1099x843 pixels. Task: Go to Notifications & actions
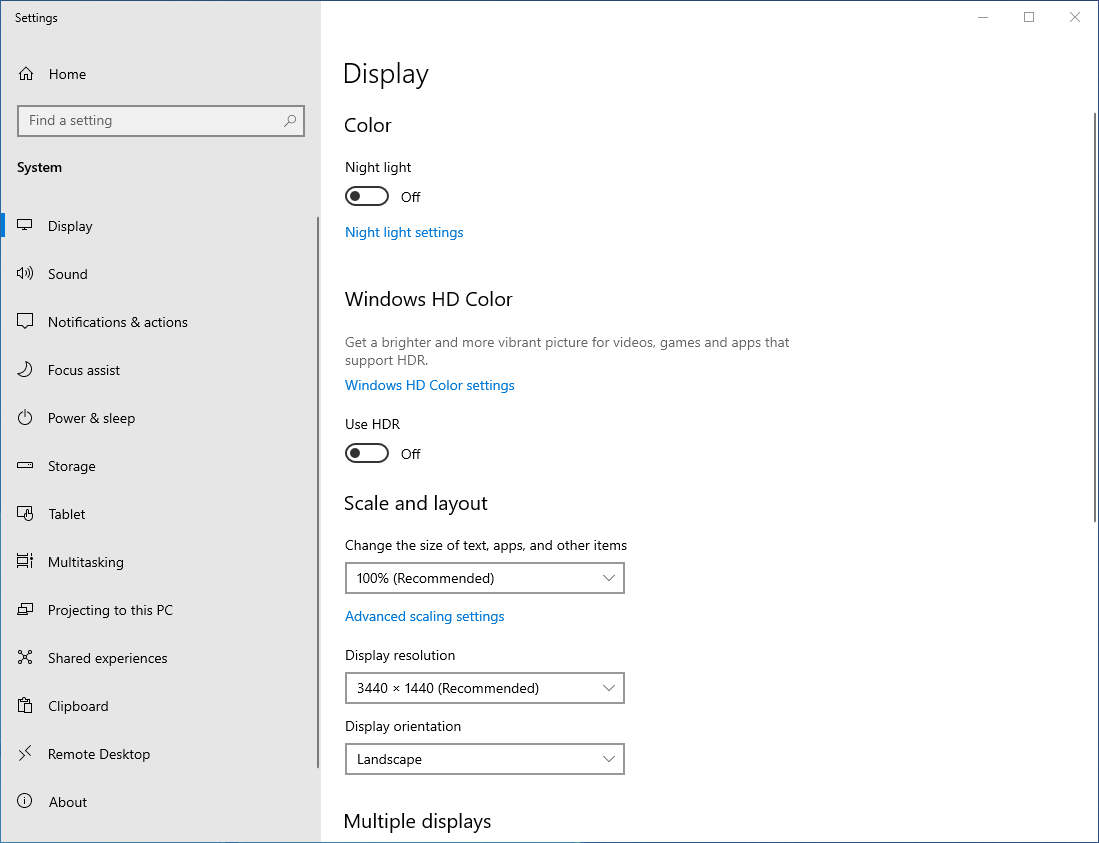(159, 322)
